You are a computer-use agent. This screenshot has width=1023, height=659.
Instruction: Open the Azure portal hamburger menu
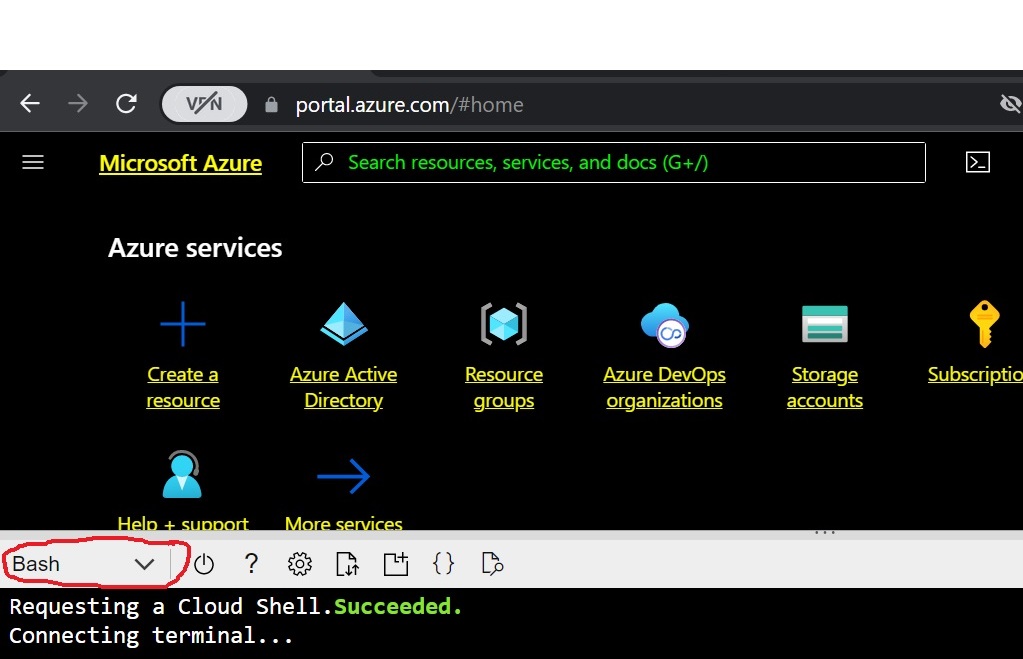coord(33,162)
